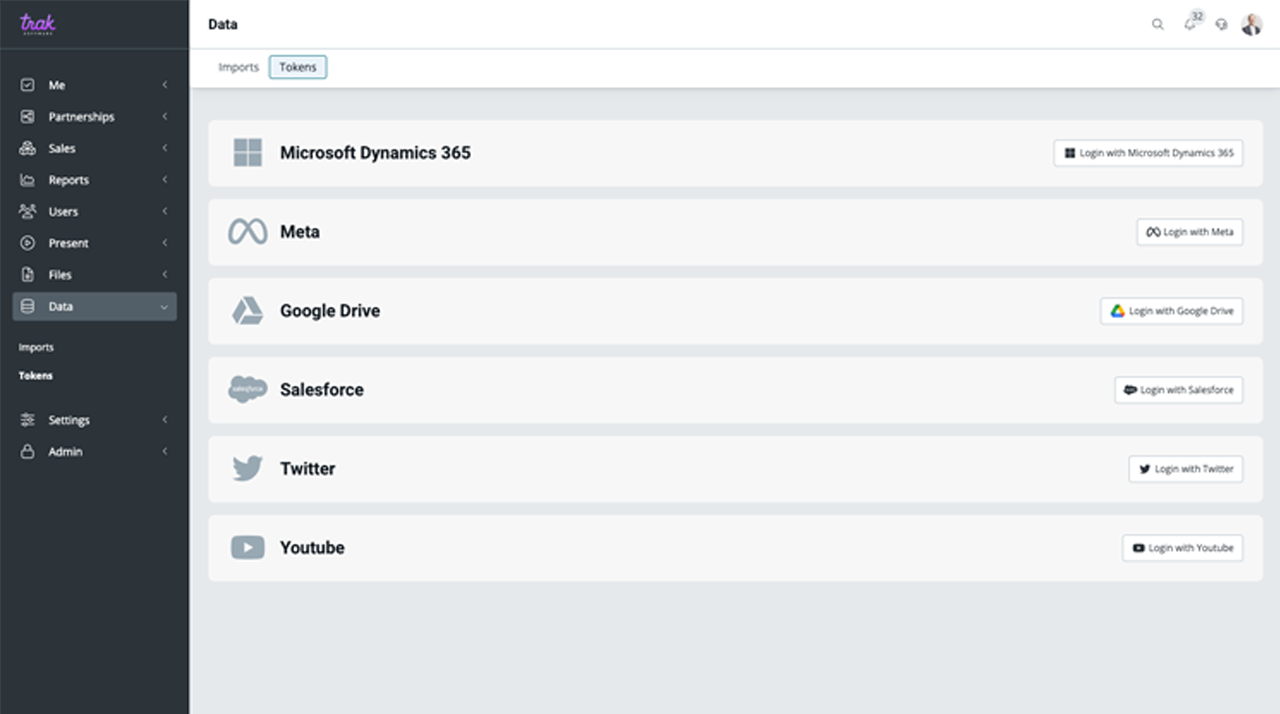Open the Partnerships menu label

click(81, 117)
